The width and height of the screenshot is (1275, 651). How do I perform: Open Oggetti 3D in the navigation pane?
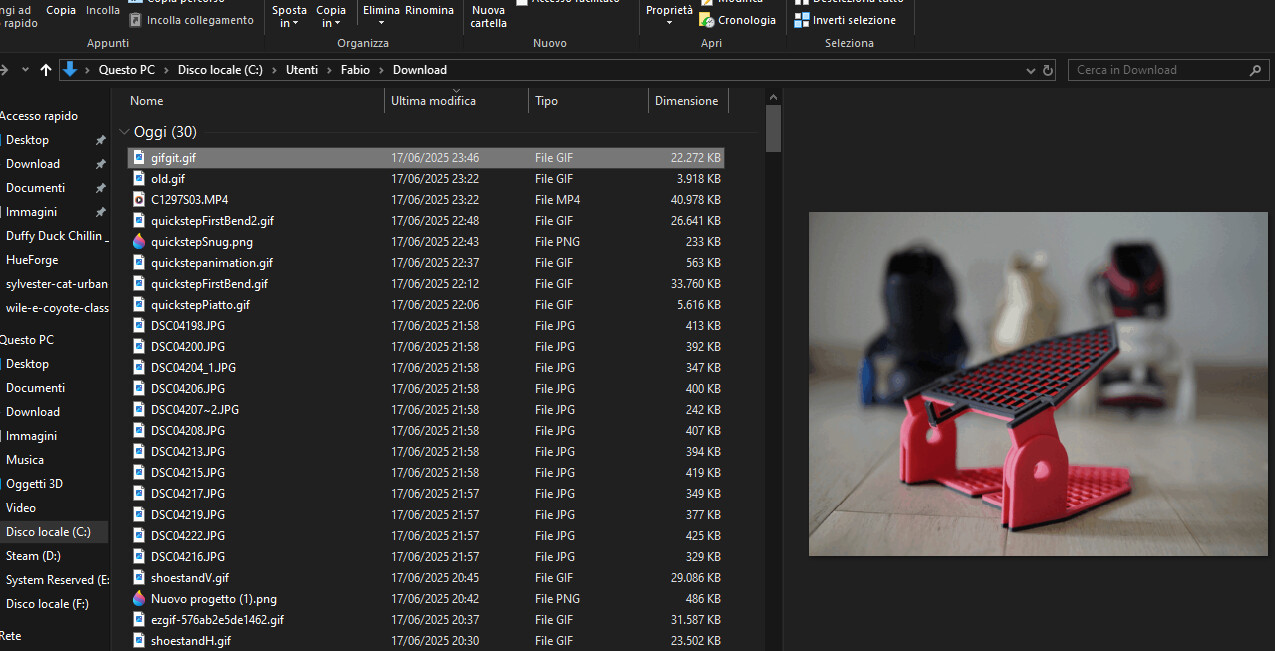coord(34,484)
